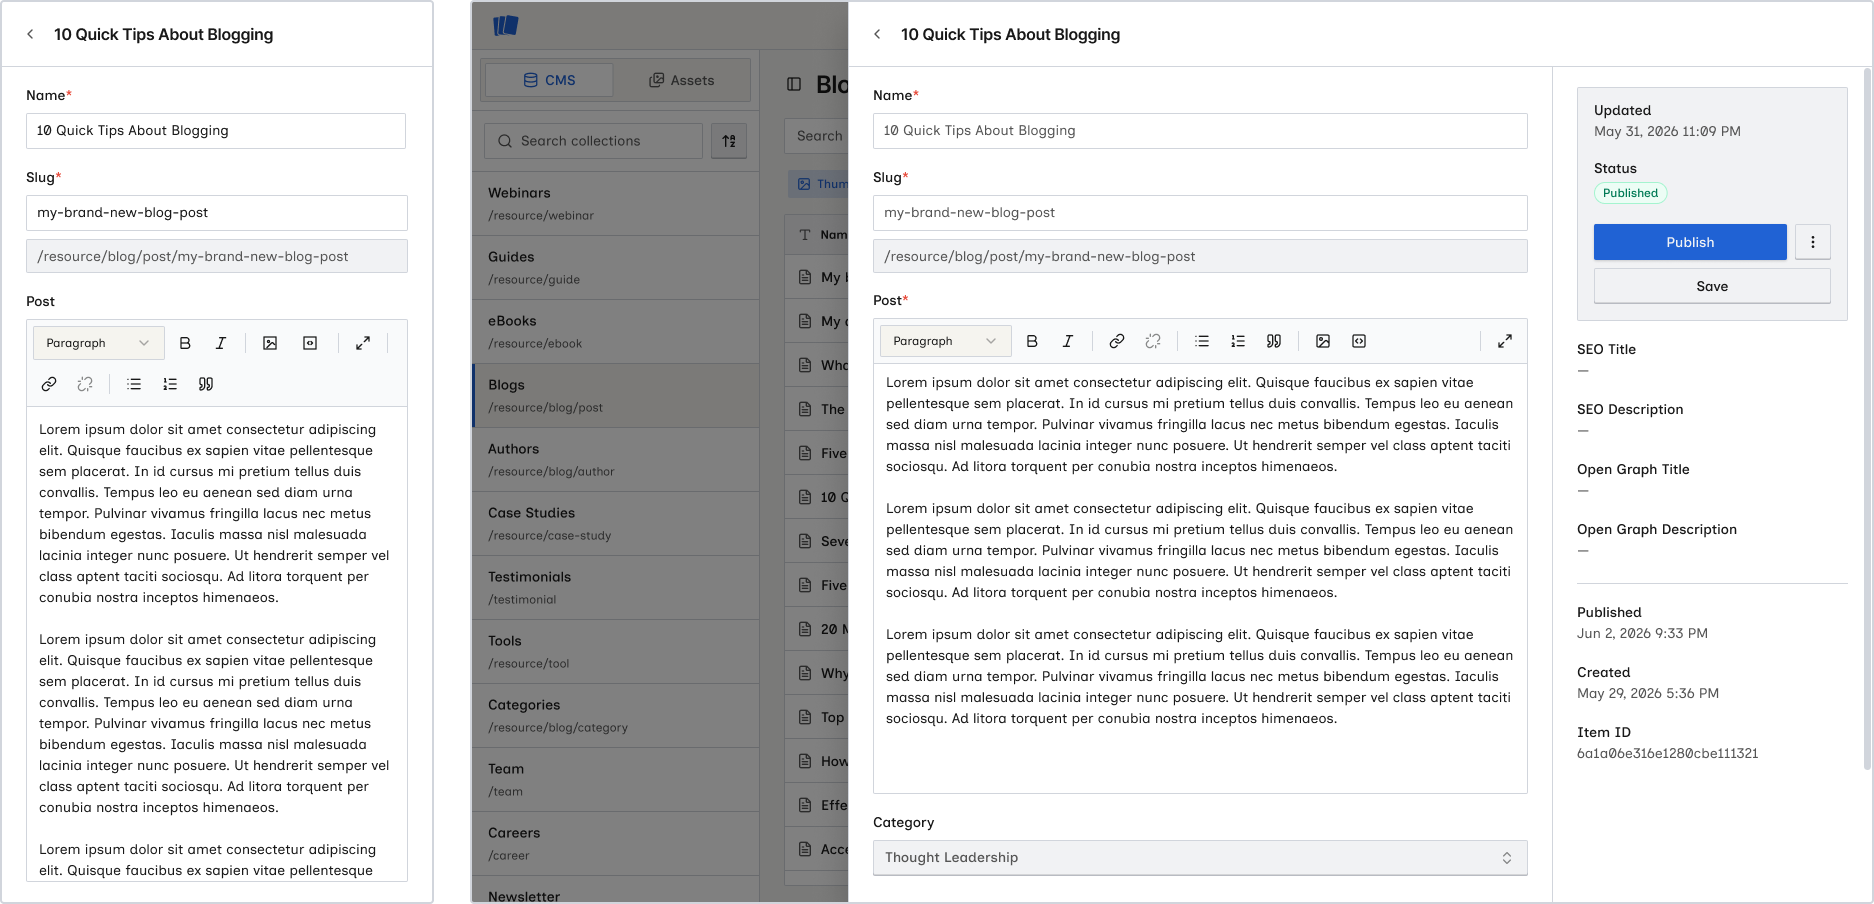This screenshot has height=904, width=1874.
Task: Click the Published status badge
Action: click(x=1630, y=193)
